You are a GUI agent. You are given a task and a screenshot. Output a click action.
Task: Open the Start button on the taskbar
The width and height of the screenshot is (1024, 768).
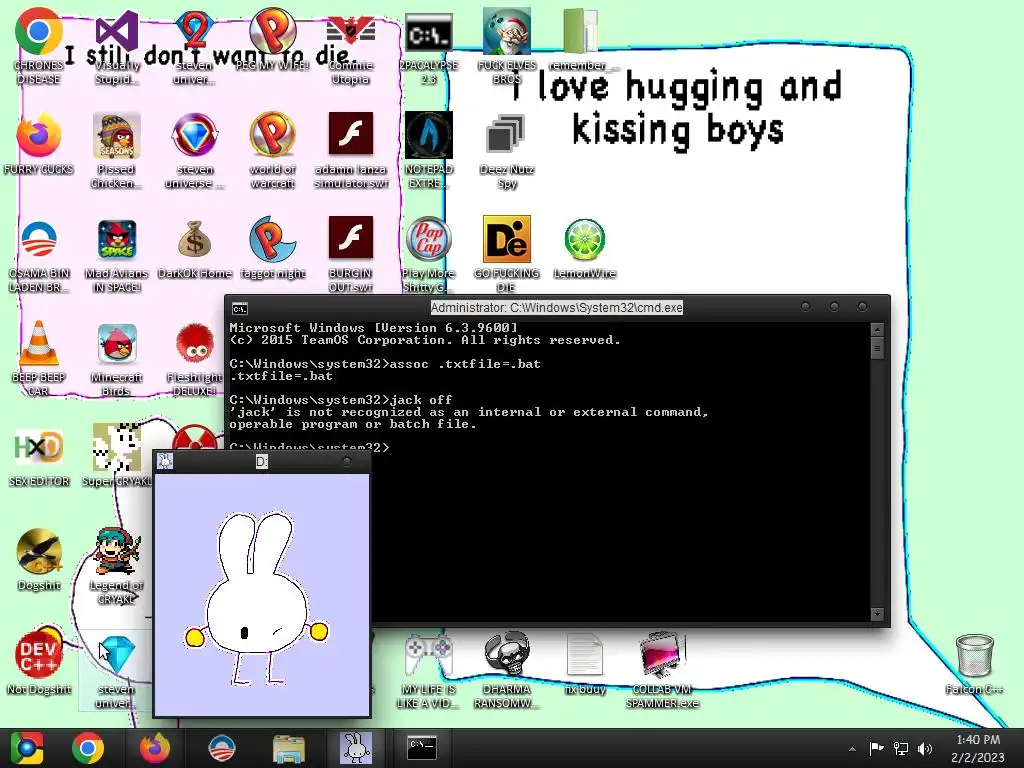(x=27, y=748)
